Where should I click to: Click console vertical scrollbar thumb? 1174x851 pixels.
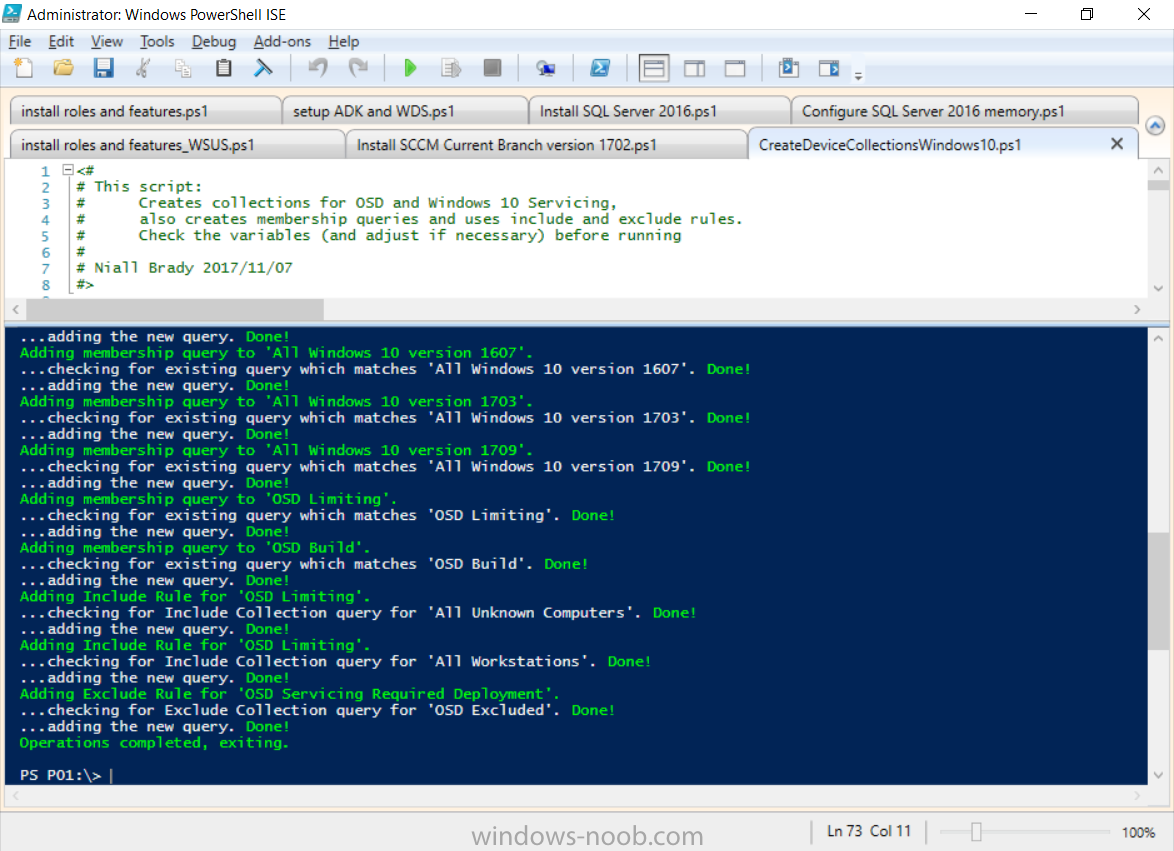click(x=1158, y=590)
